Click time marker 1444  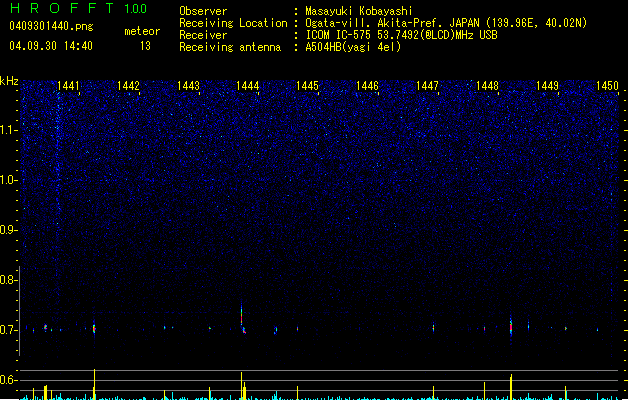(248, 86)
